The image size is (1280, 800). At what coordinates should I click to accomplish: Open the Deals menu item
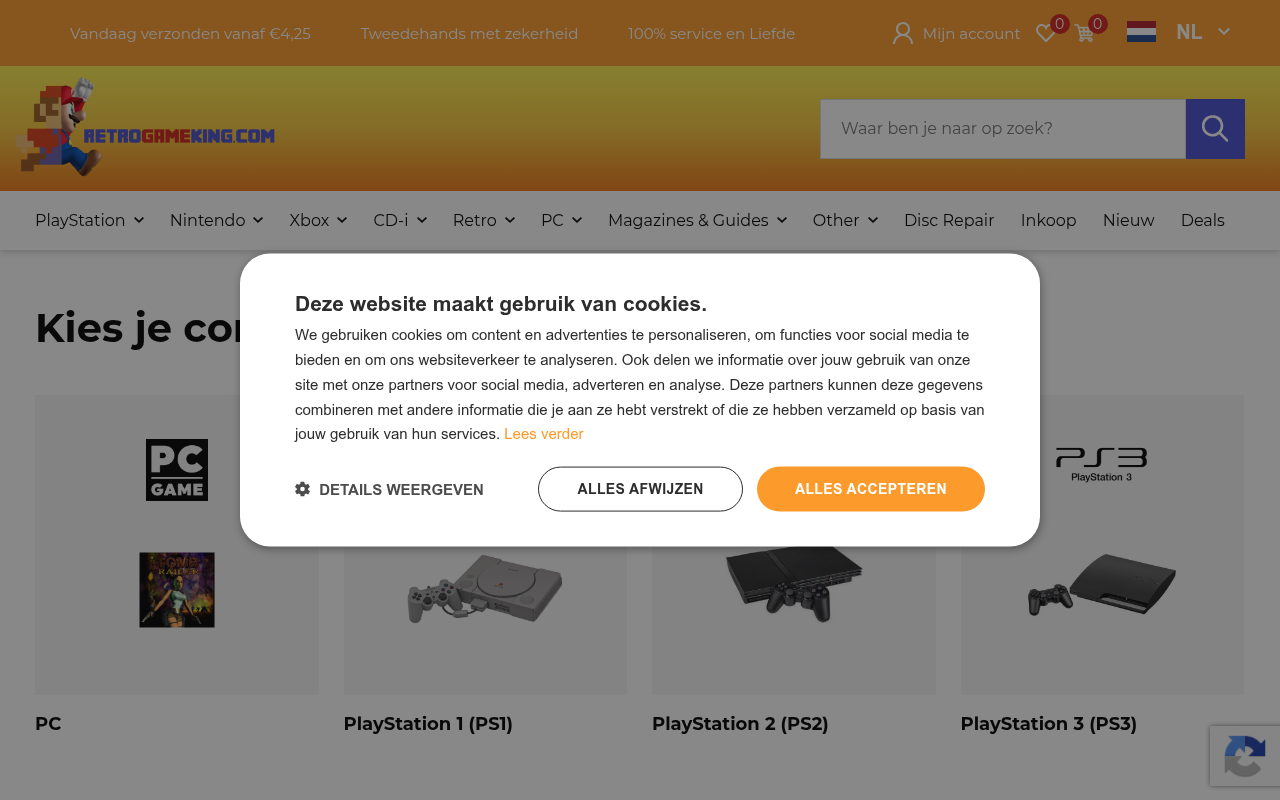coord(1202,220)
